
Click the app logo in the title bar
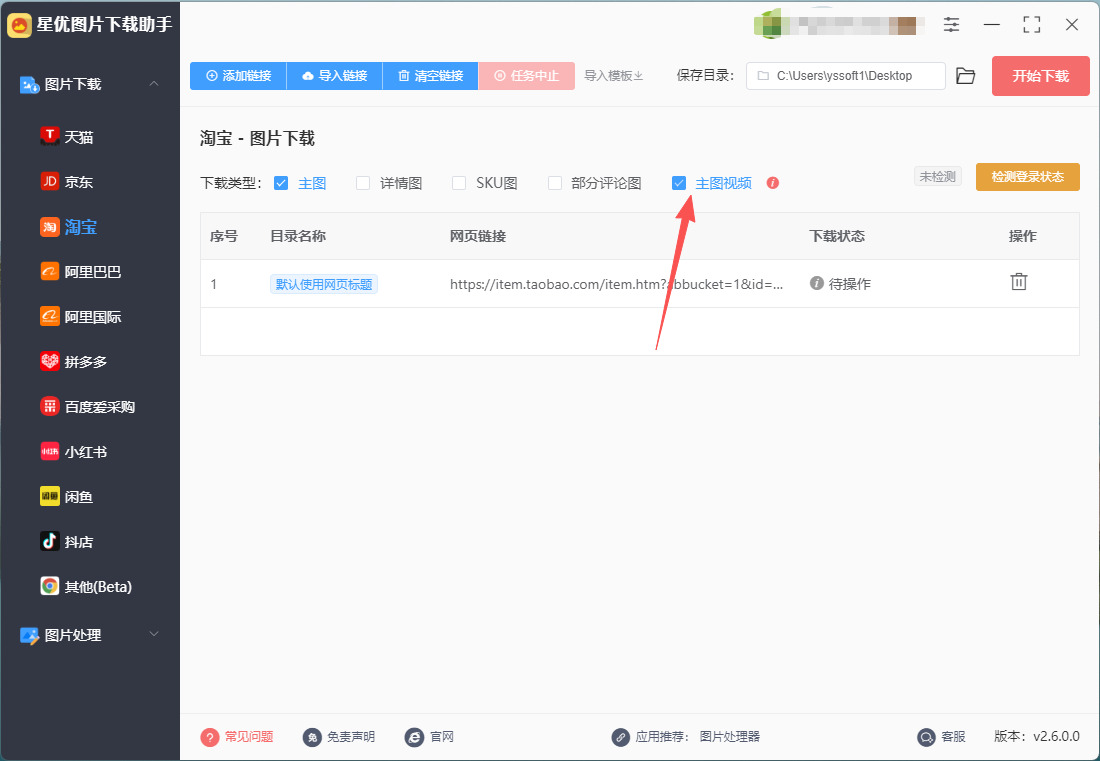point(19,25)
